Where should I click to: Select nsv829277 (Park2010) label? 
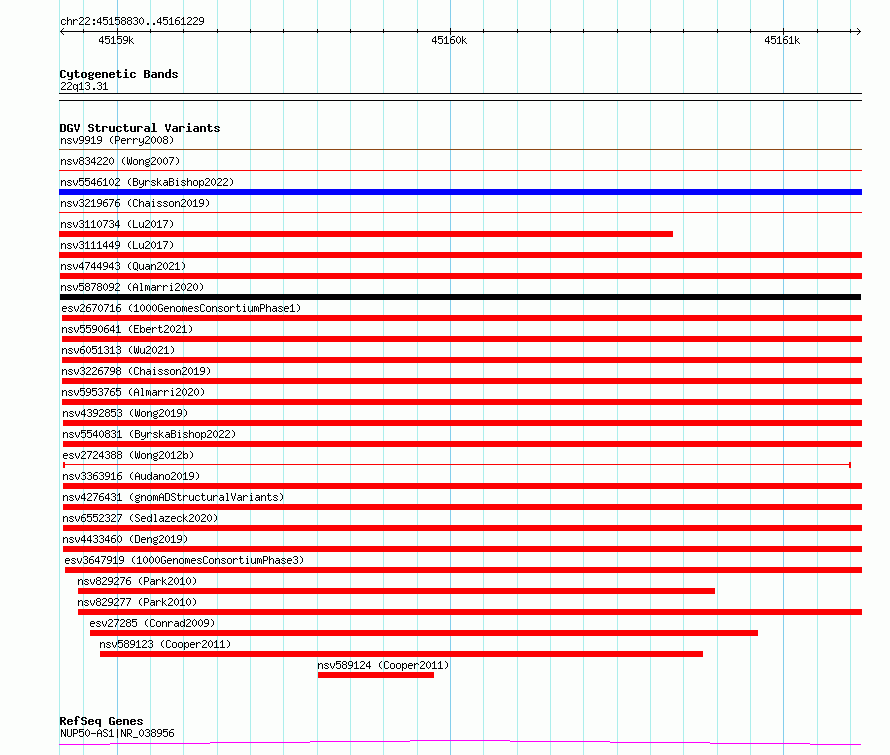137,602
